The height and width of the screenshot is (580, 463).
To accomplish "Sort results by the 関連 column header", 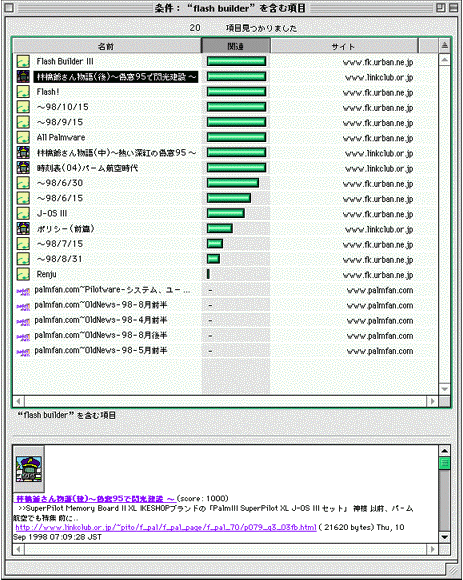I will click(236, 46).
